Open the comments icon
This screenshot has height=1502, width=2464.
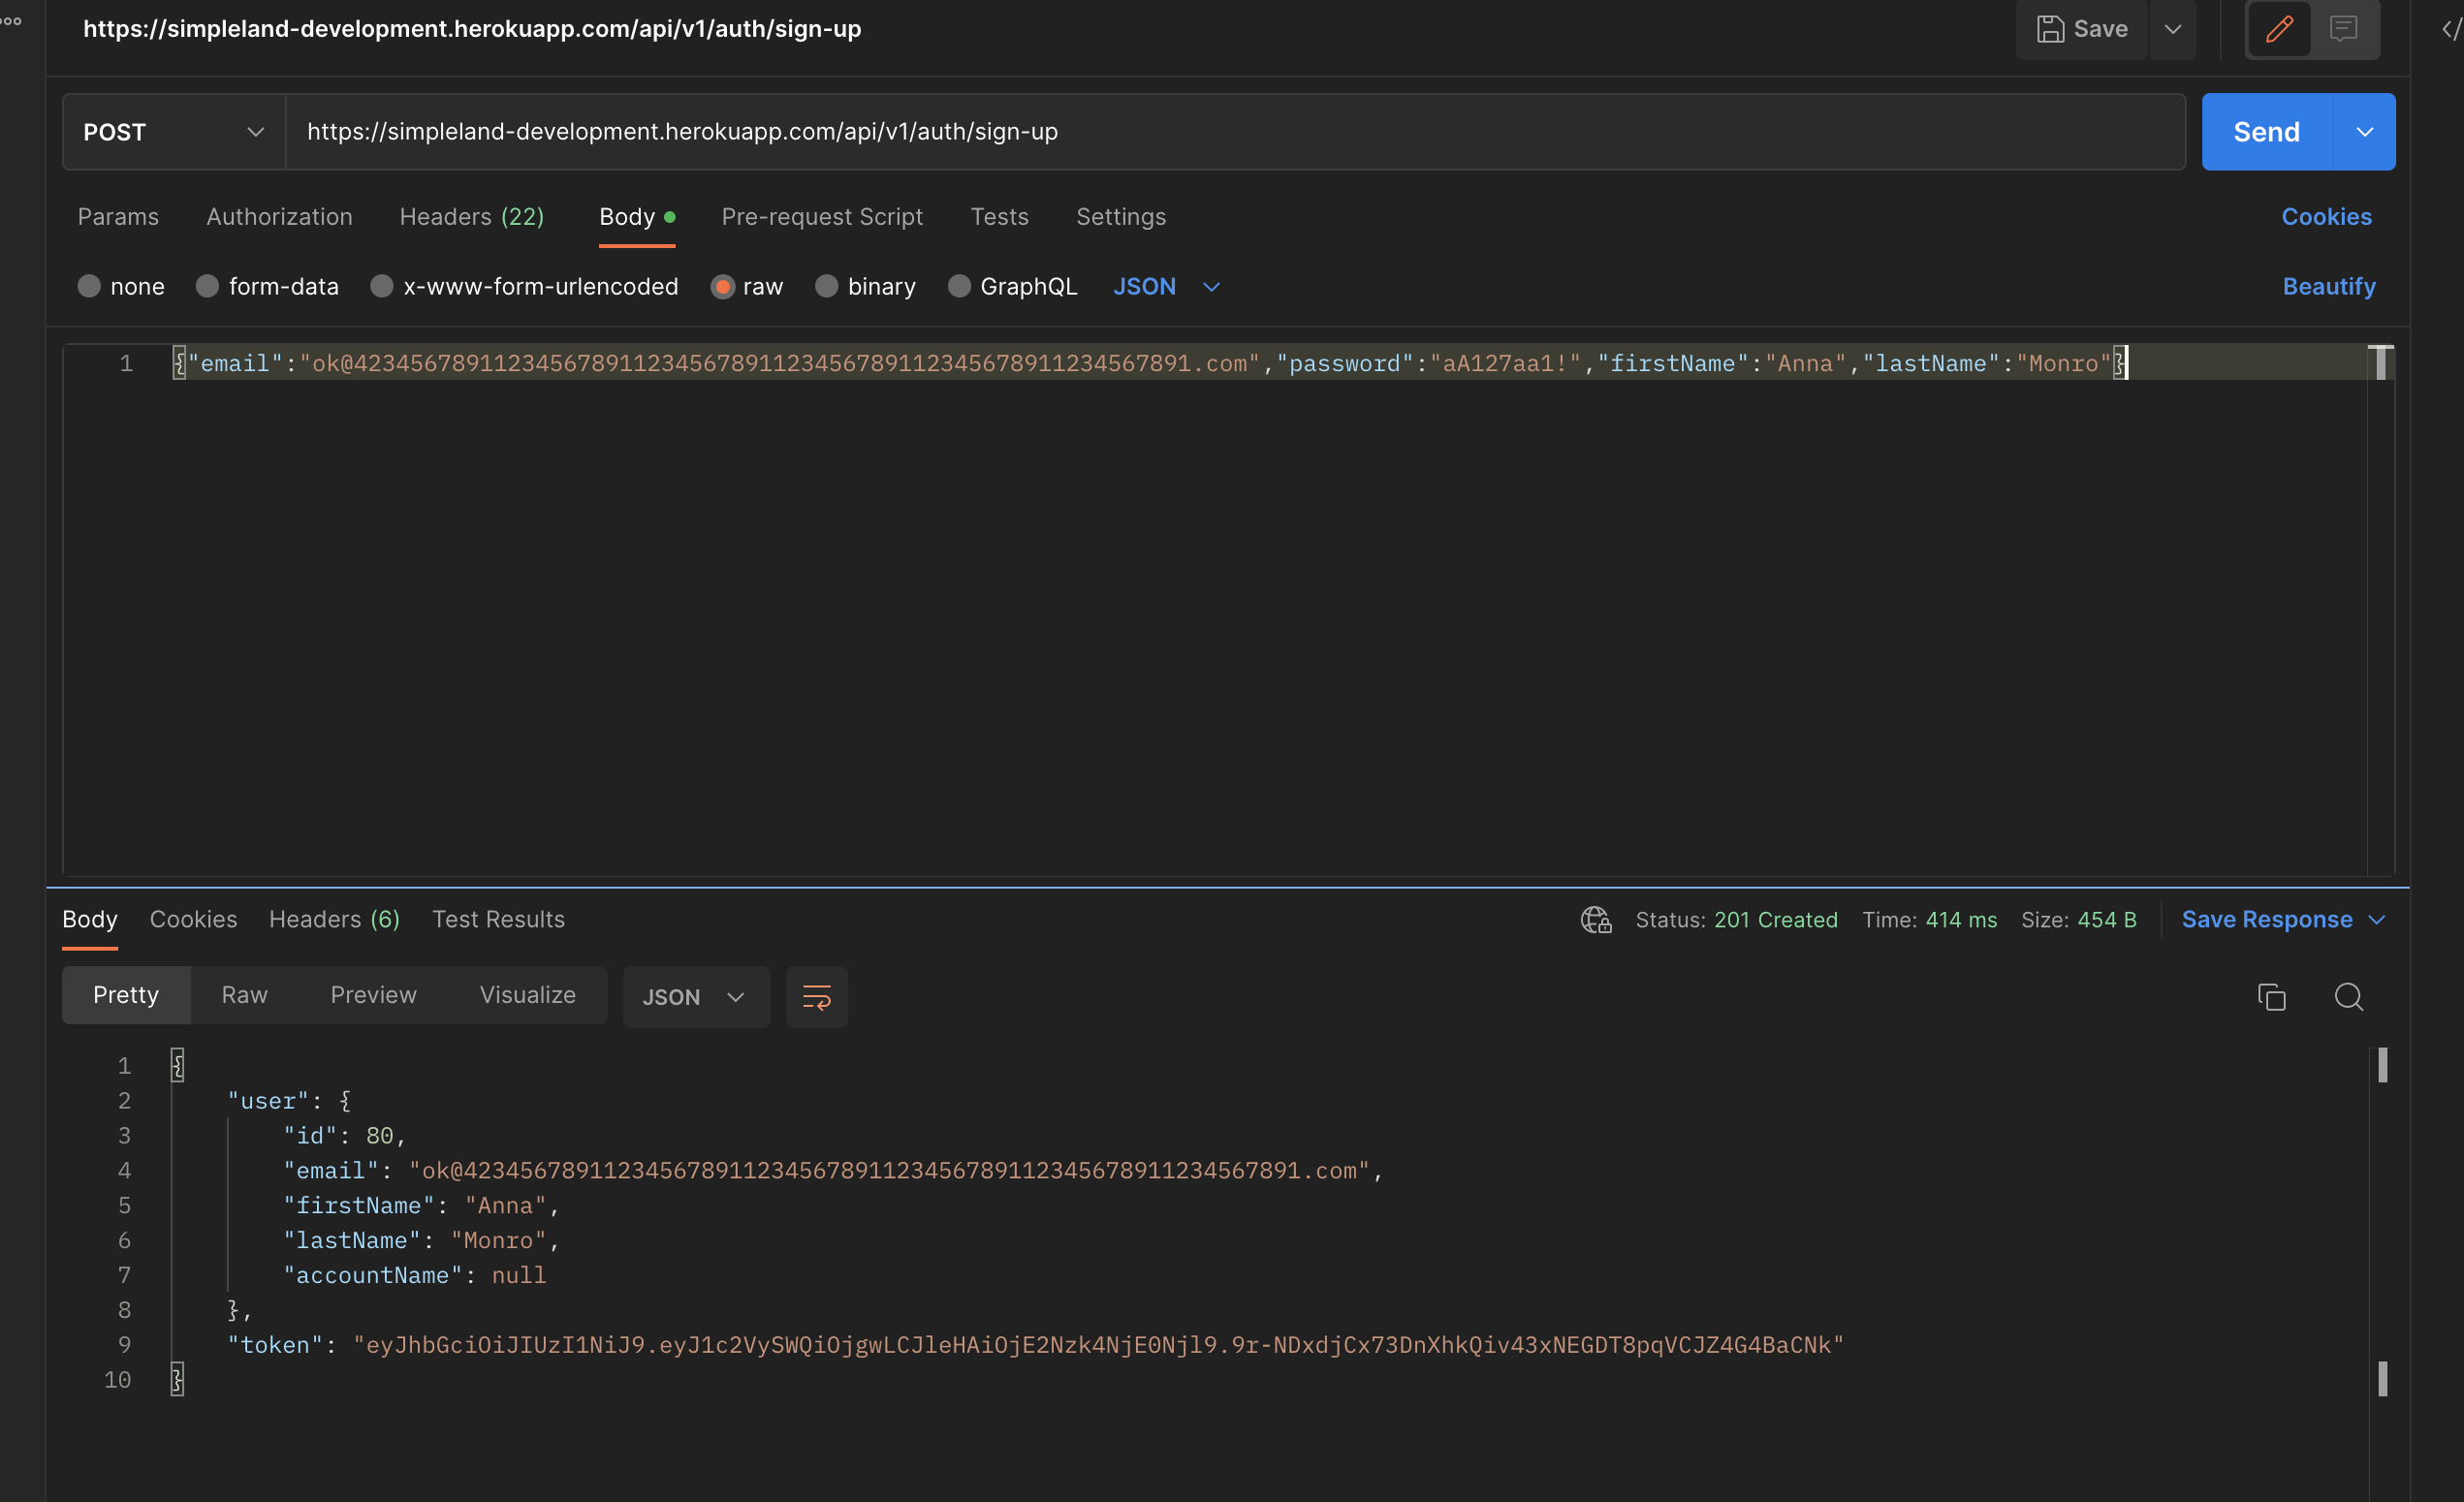click(2344, 29)
